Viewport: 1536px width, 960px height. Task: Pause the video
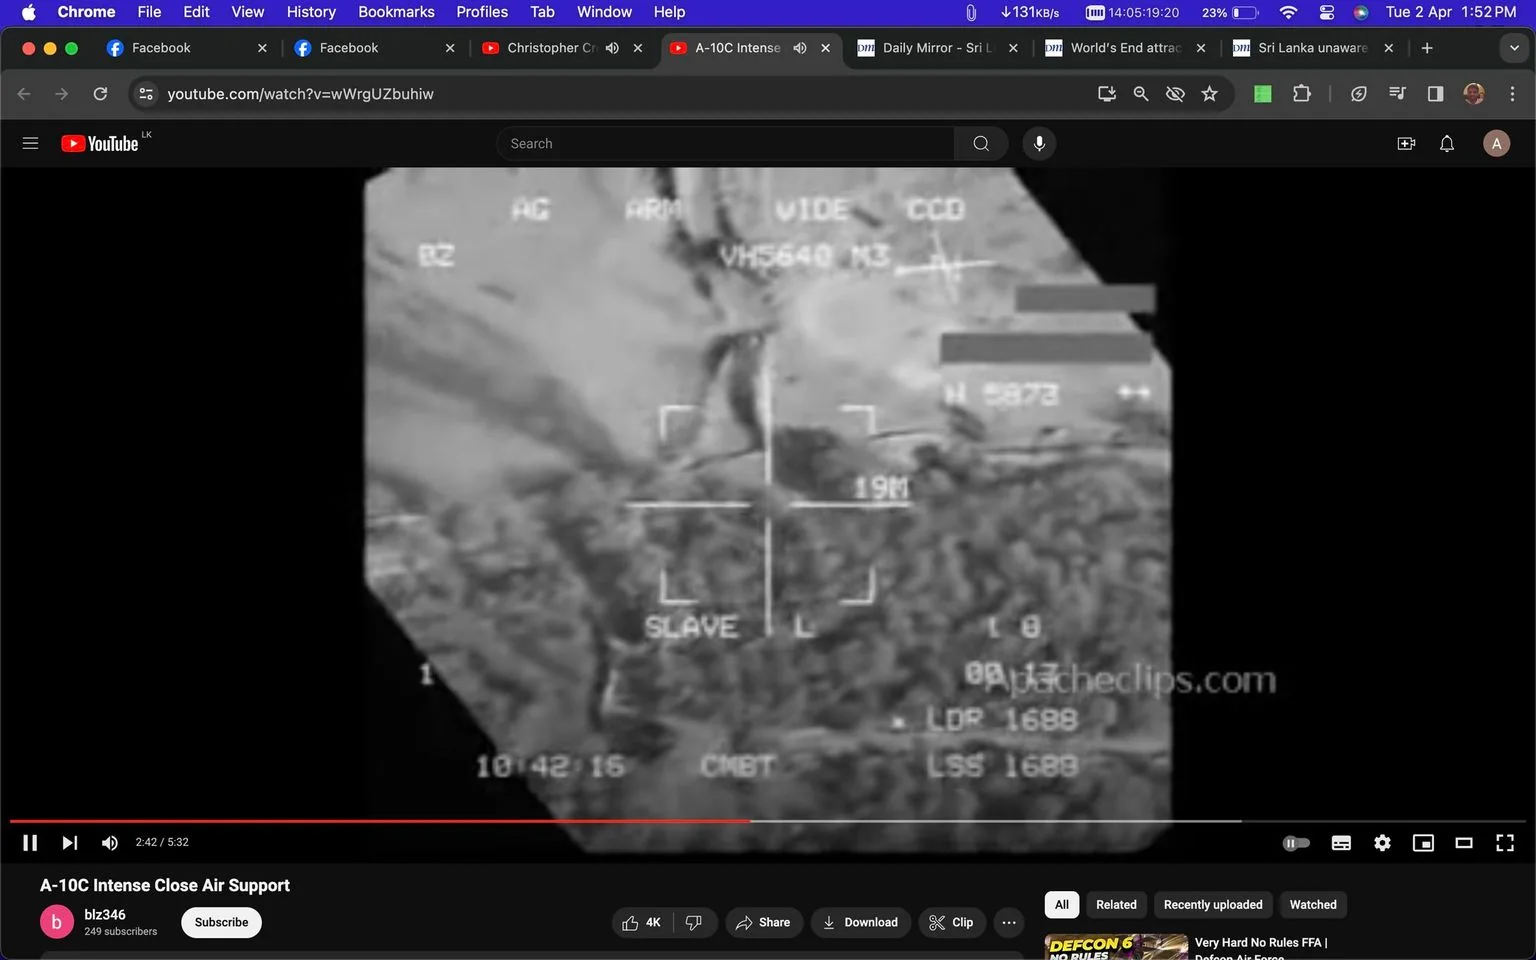pos(30,842)
